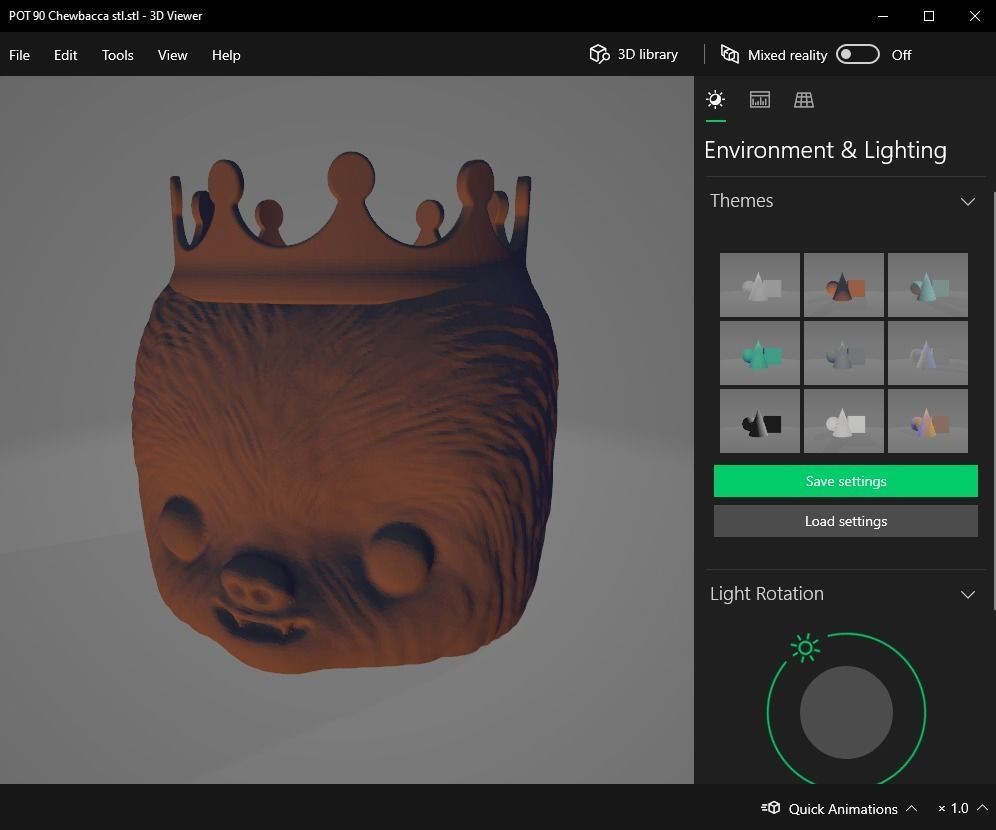Select the light gray shapes theme thumbnail
The width and height of the screenshot is (996, 830).
(844, 420)
